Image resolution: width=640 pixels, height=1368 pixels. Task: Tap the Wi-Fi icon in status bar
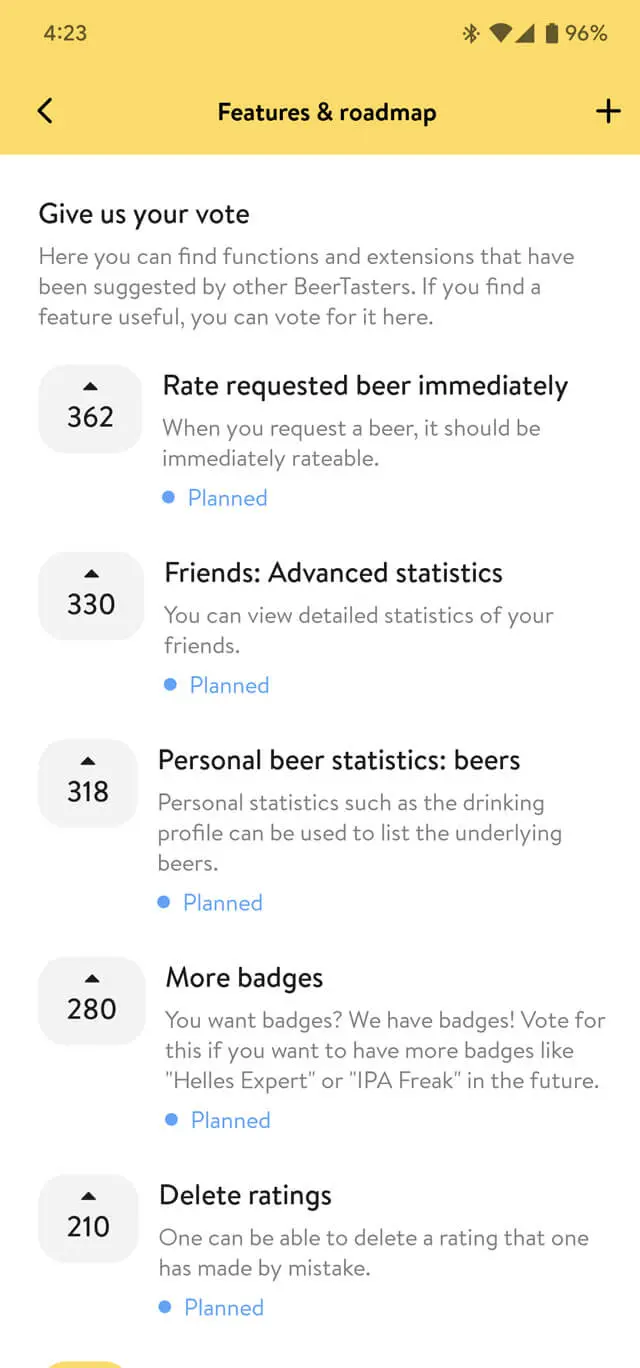pyautogui.click(x=500, y=34)
